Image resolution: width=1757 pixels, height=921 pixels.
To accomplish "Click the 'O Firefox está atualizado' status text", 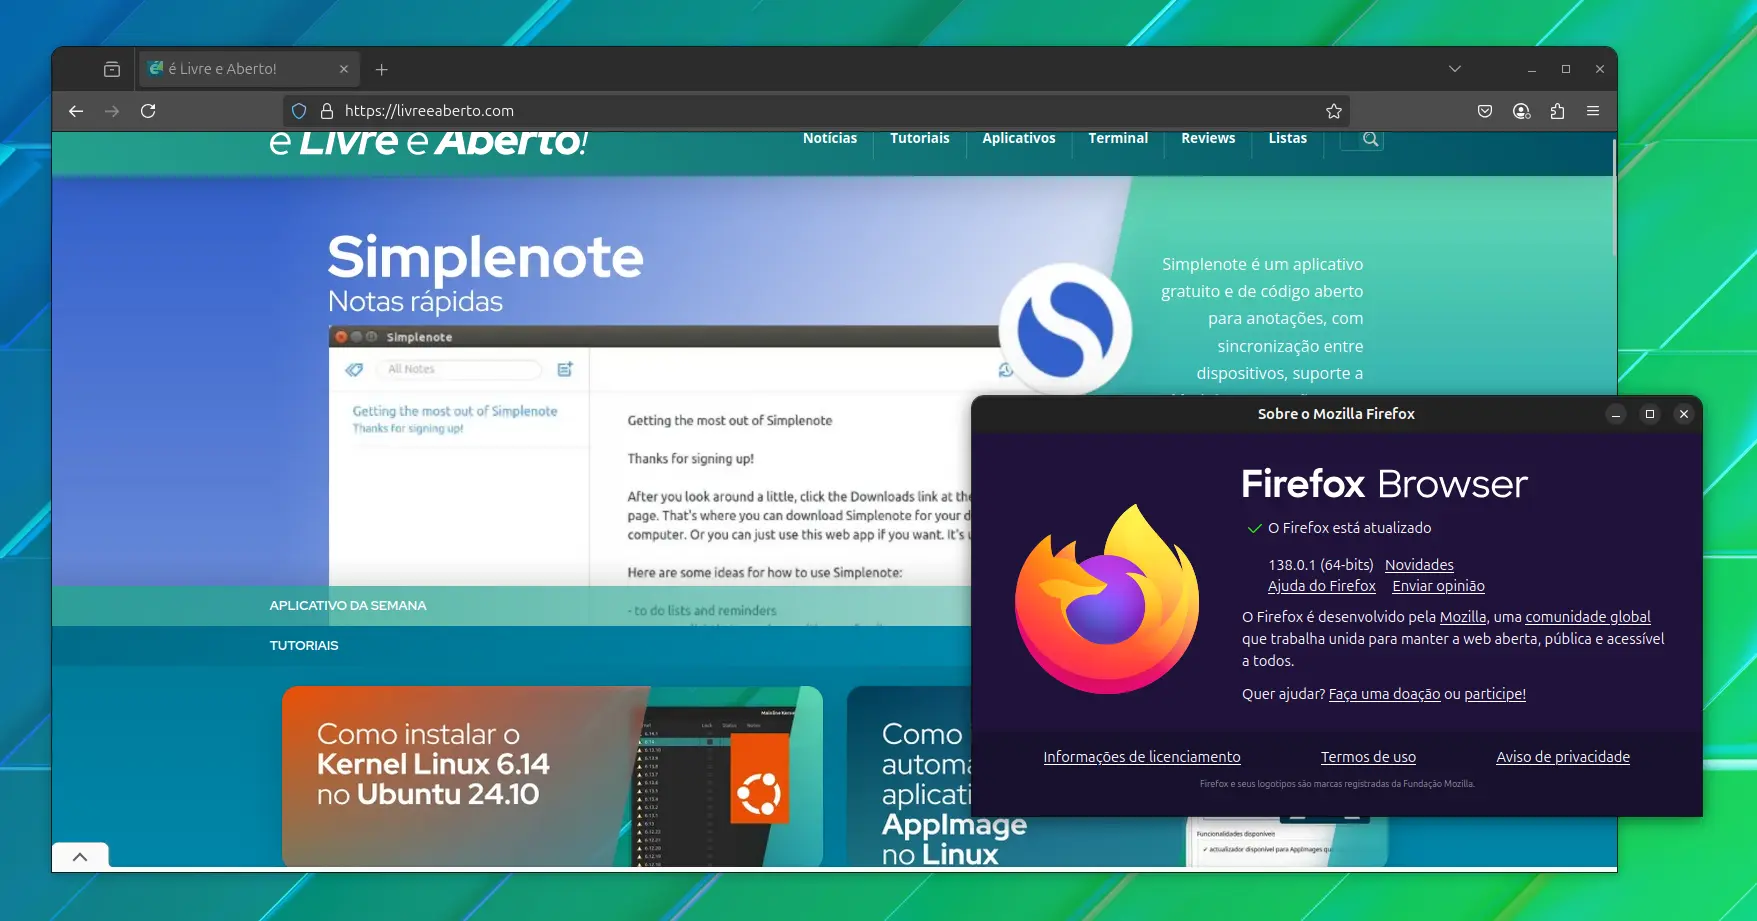I will tap(1349, 528).
